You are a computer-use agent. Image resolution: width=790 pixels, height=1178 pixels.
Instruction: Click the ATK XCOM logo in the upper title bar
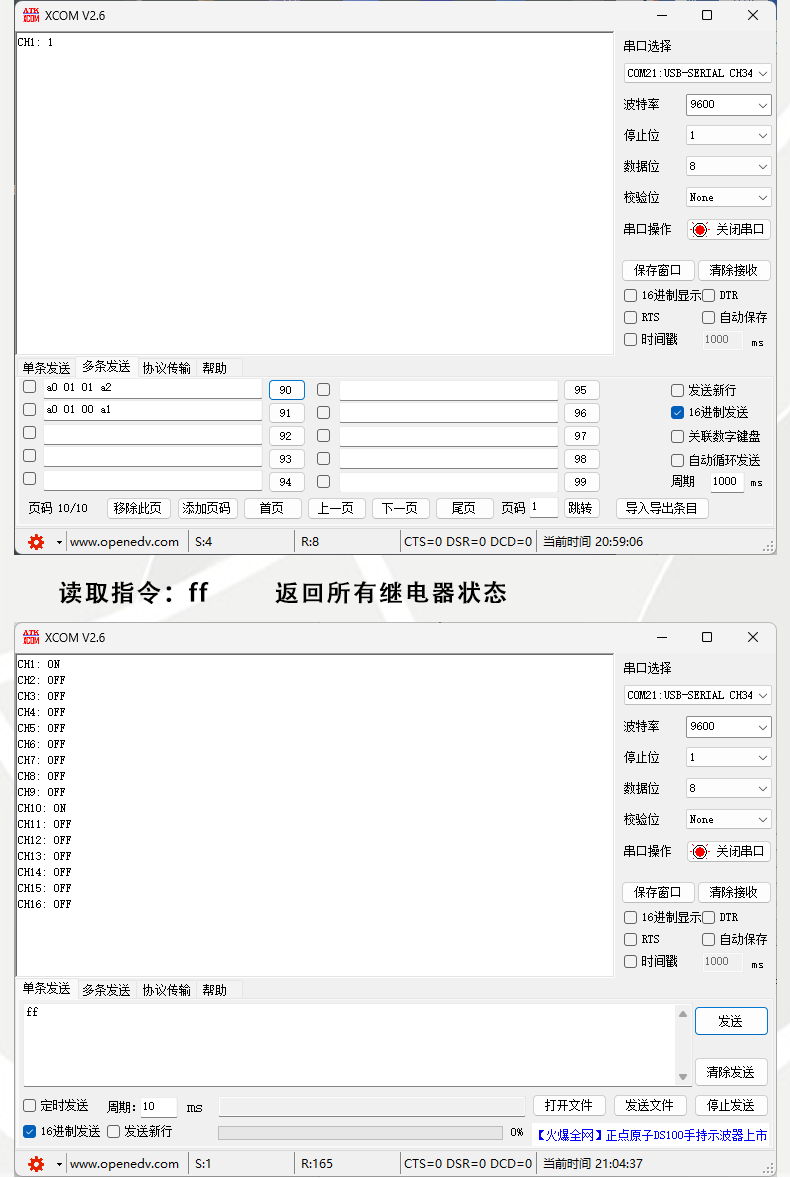[31, 15]
